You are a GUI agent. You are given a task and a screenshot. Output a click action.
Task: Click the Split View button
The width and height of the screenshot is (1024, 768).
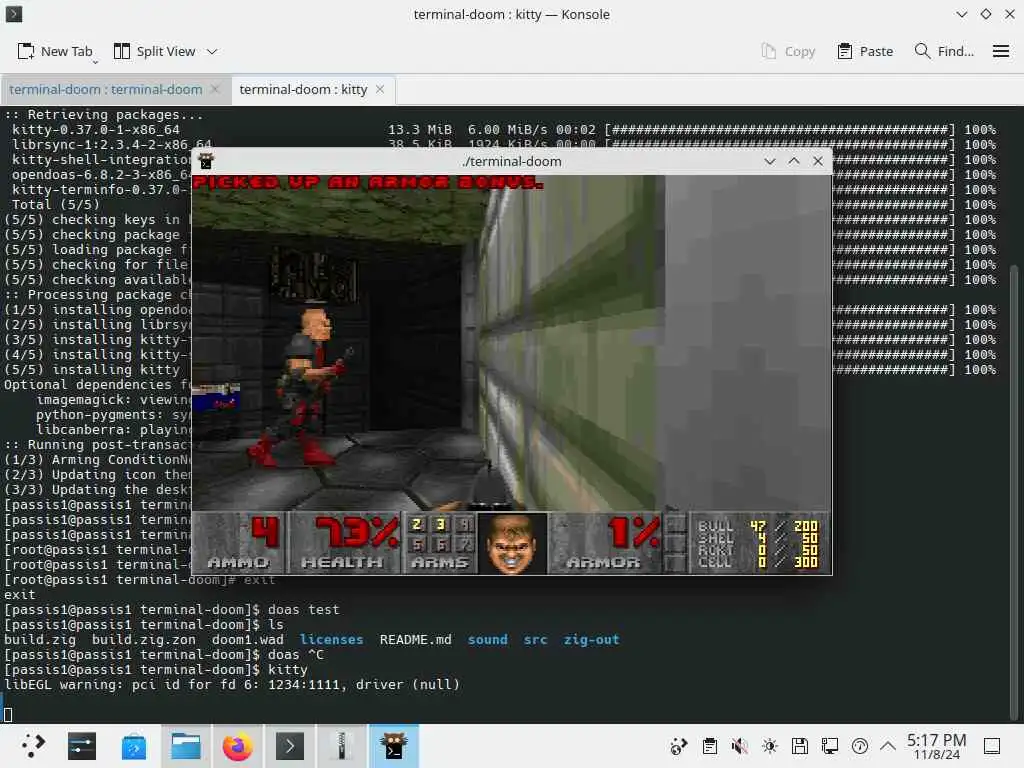155,52
